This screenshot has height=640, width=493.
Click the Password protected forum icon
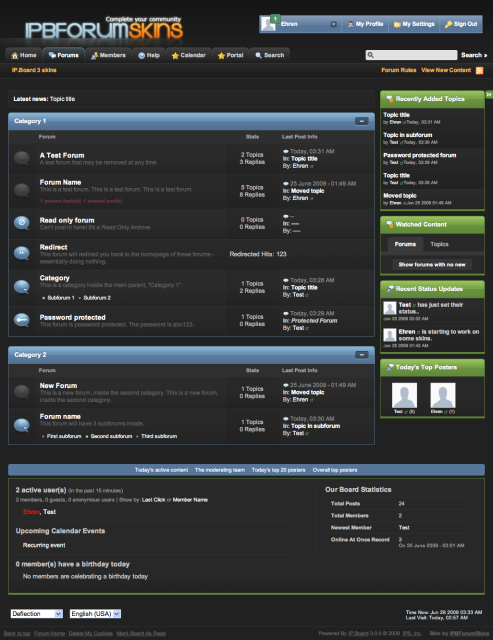(22, 320)
